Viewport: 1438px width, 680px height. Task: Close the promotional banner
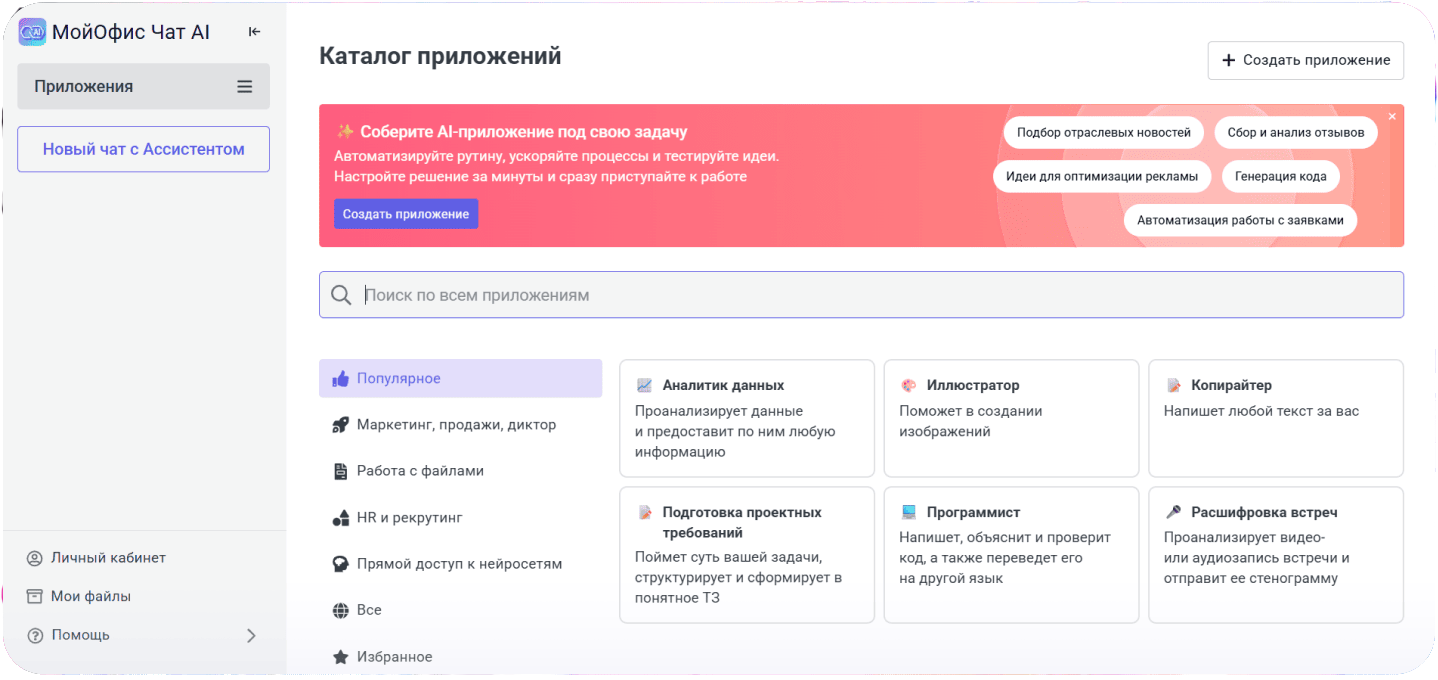1392,117
